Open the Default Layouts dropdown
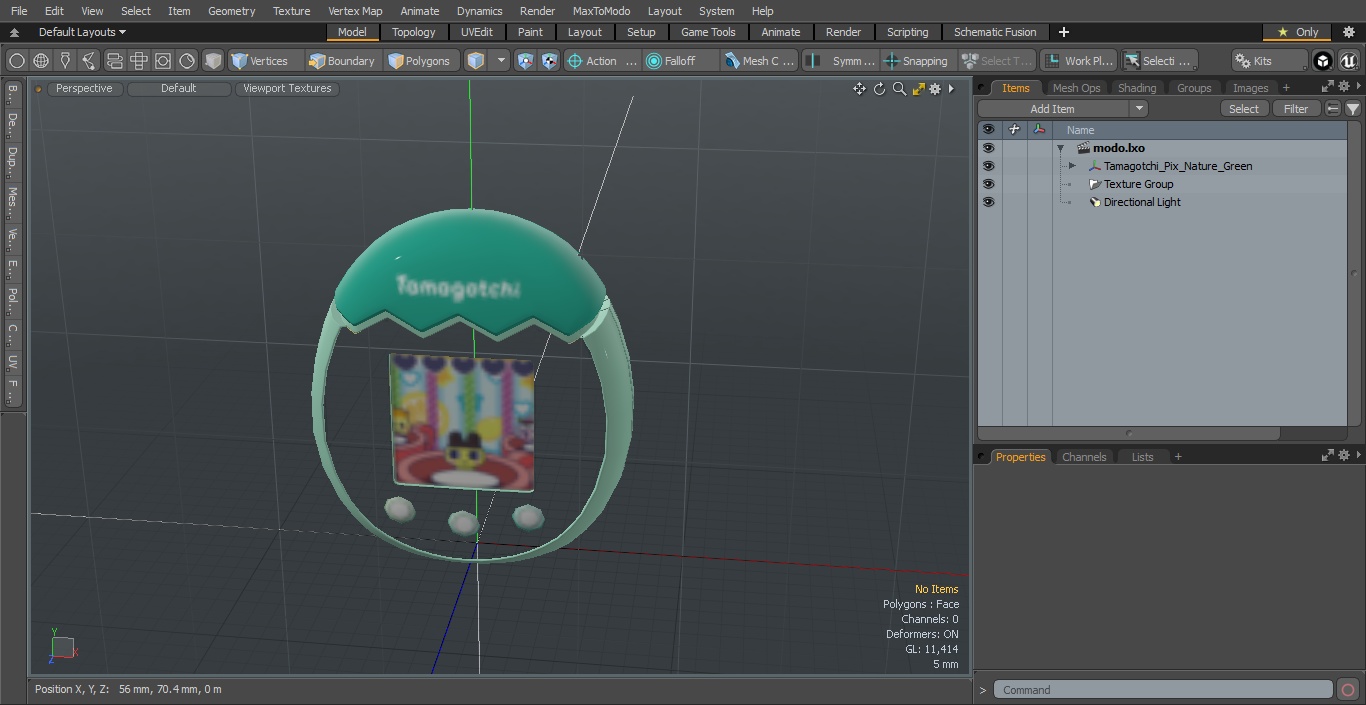1366x705 pixels. 82,32
